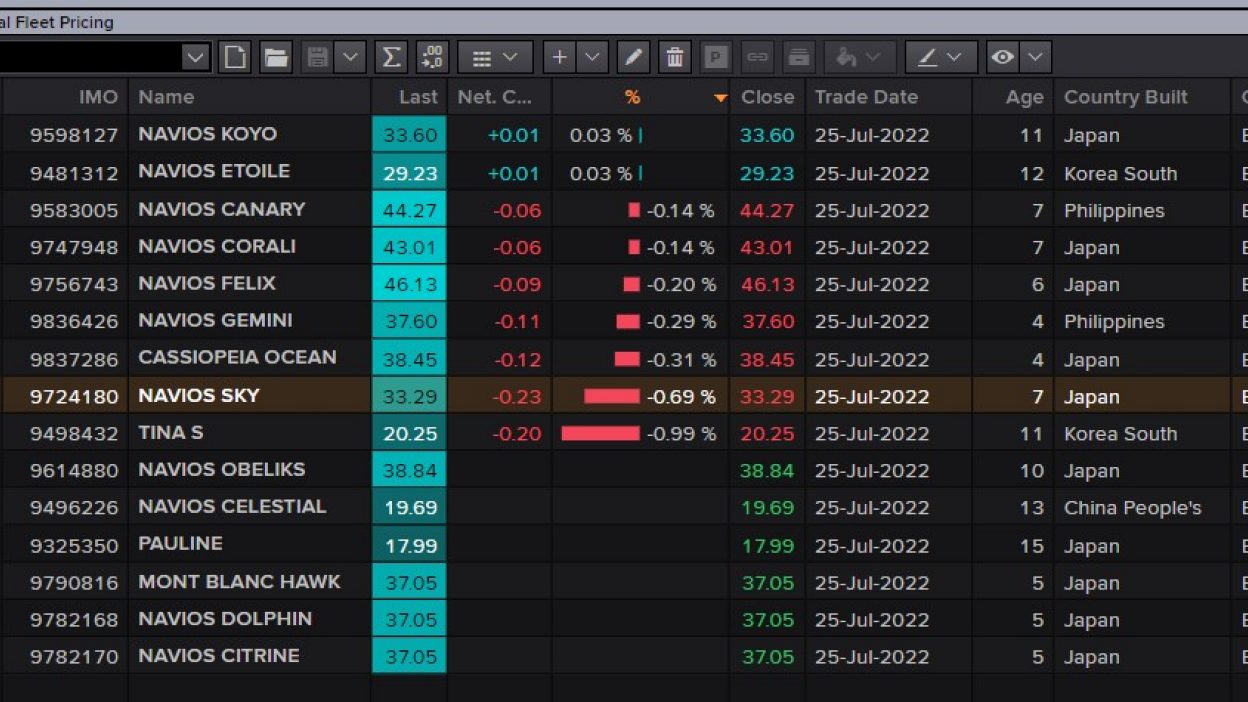Click the pencil edit icon
Viewport: 1248px width, 702px height.
click(633, 58)
